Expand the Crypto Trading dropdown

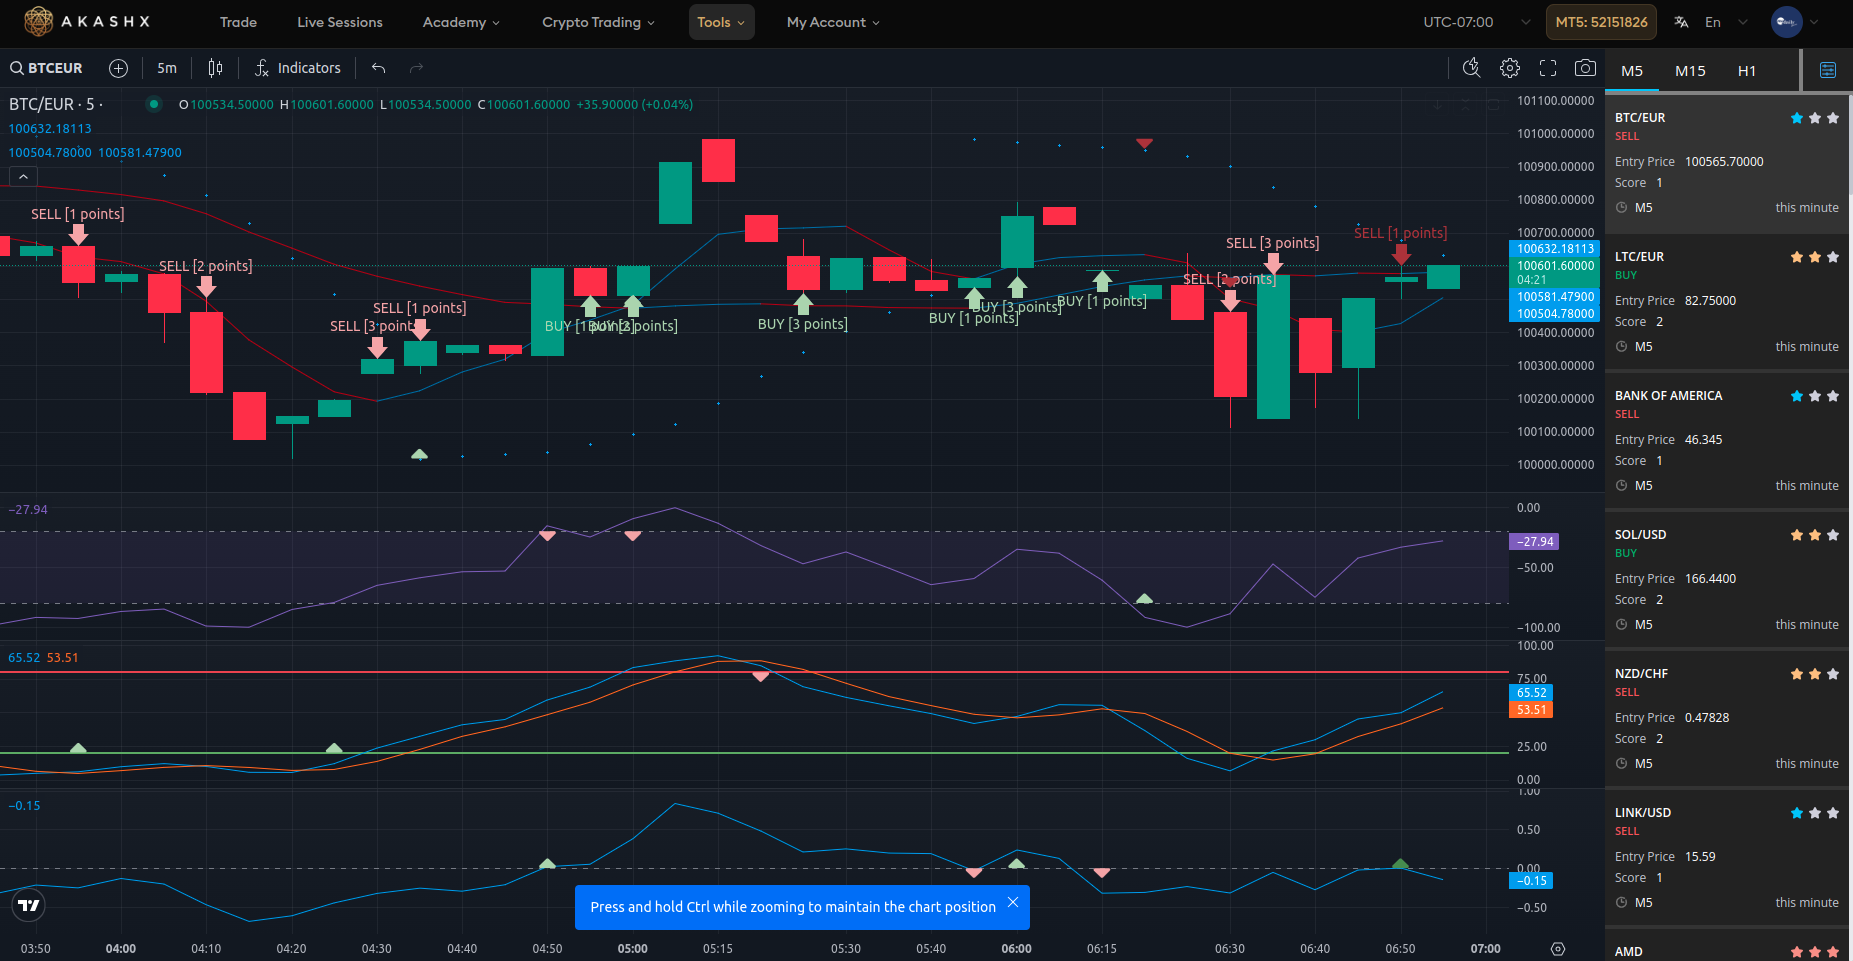pyautogui.click(x=598, y=22)
